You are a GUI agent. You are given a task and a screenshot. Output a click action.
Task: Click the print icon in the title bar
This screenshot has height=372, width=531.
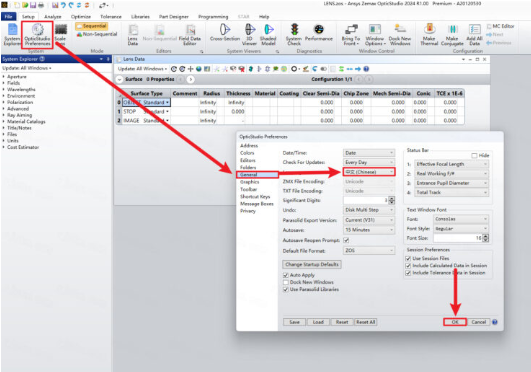point(41,5)
